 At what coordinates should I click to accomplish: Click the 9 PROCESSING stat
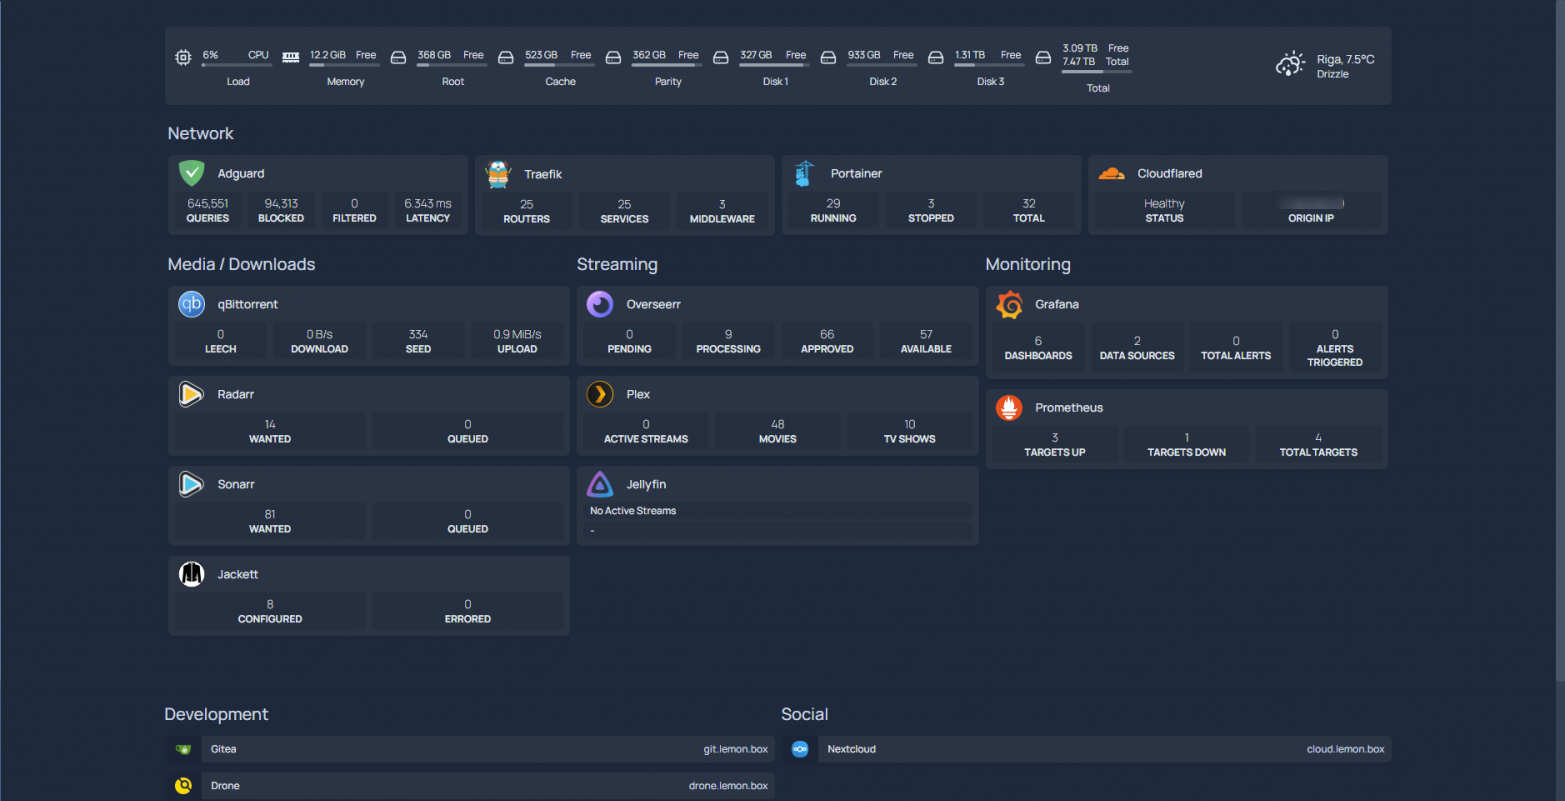728,342
